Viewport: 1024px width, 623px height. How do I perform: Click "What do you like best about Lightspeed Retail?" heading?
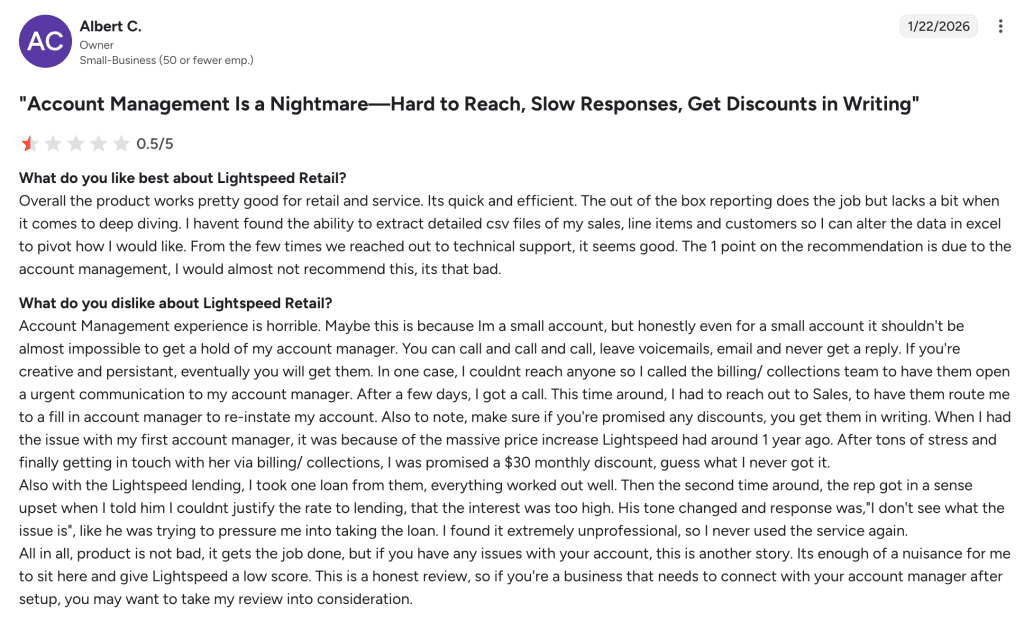pos(183,178)
